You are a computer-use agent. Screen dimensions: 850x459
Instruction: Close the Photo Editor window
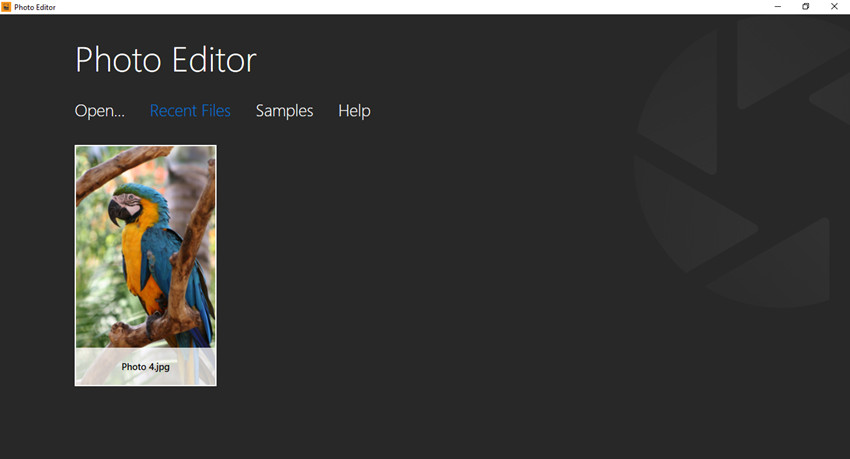[x=834, y=7]
